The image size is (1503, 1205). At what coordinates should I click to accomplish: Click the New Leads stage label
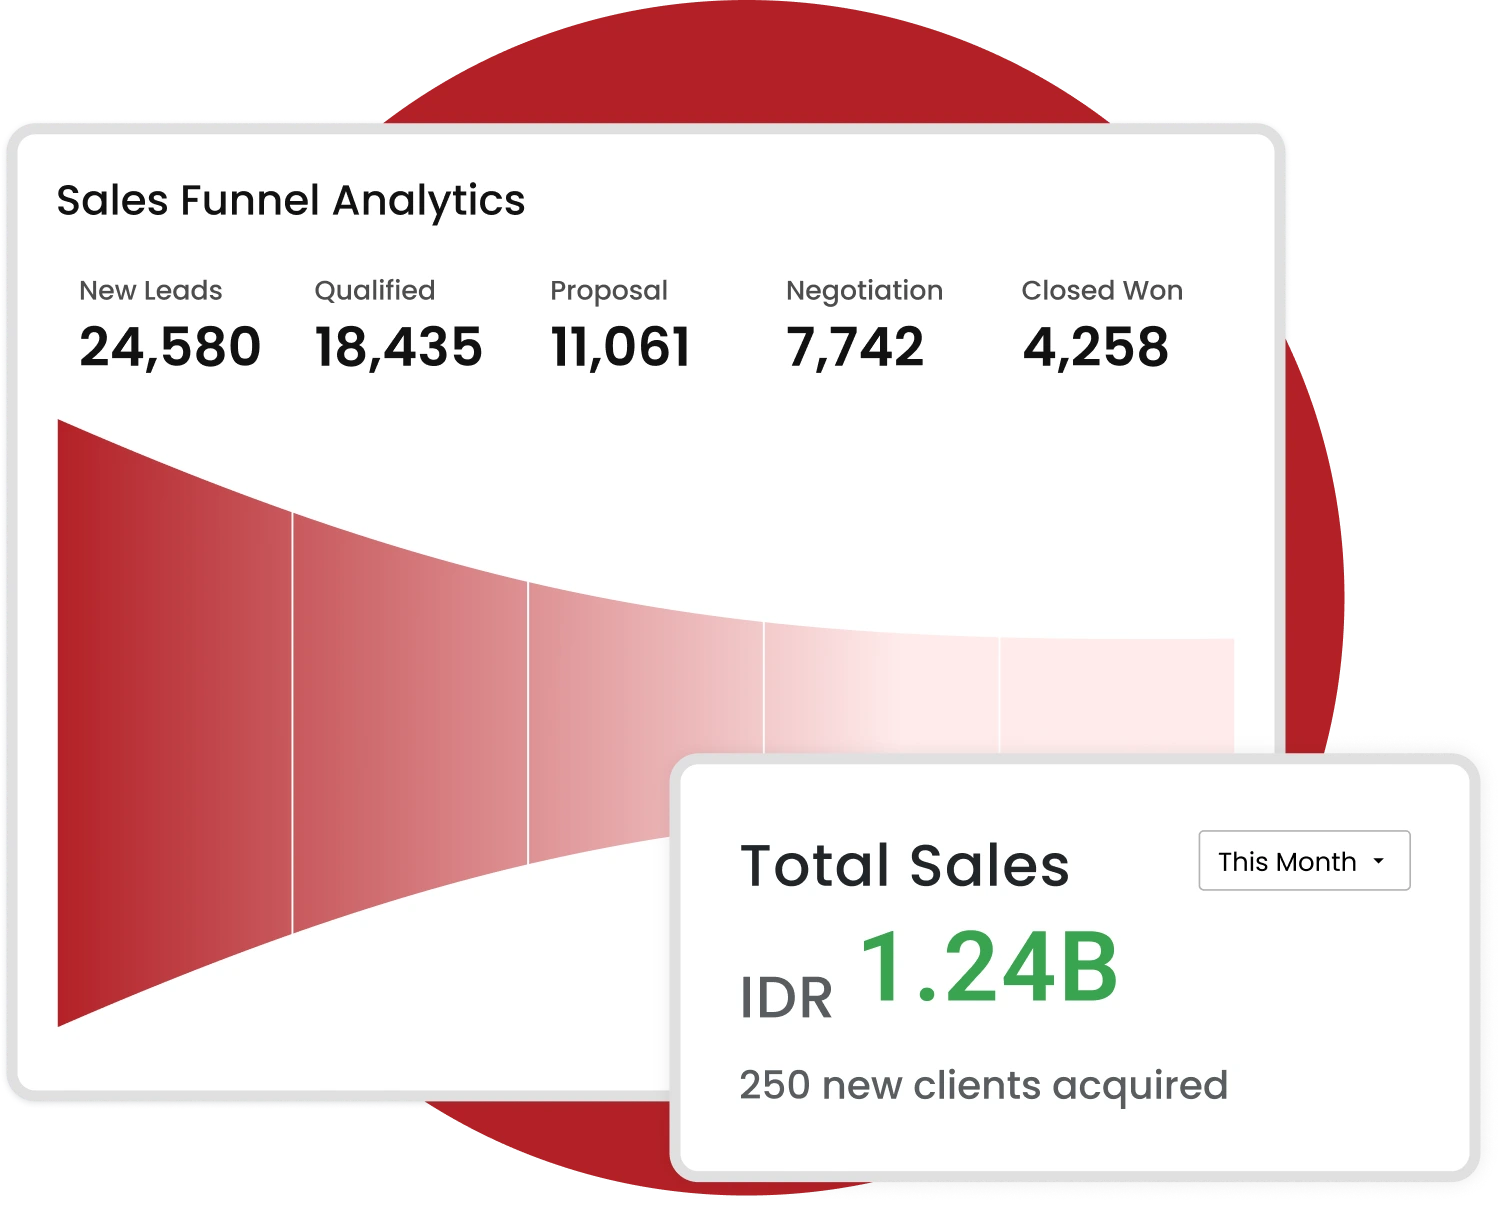pyautogui.click(x=151, y=291)
